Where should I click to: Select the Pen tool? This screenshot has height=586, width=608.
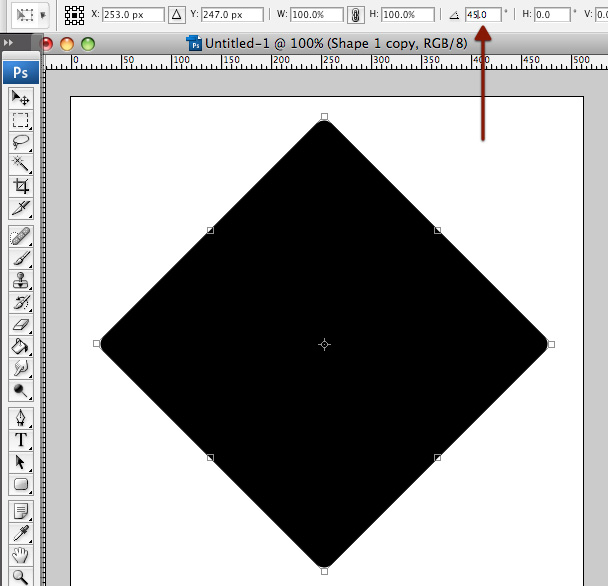tap(21, 418)
